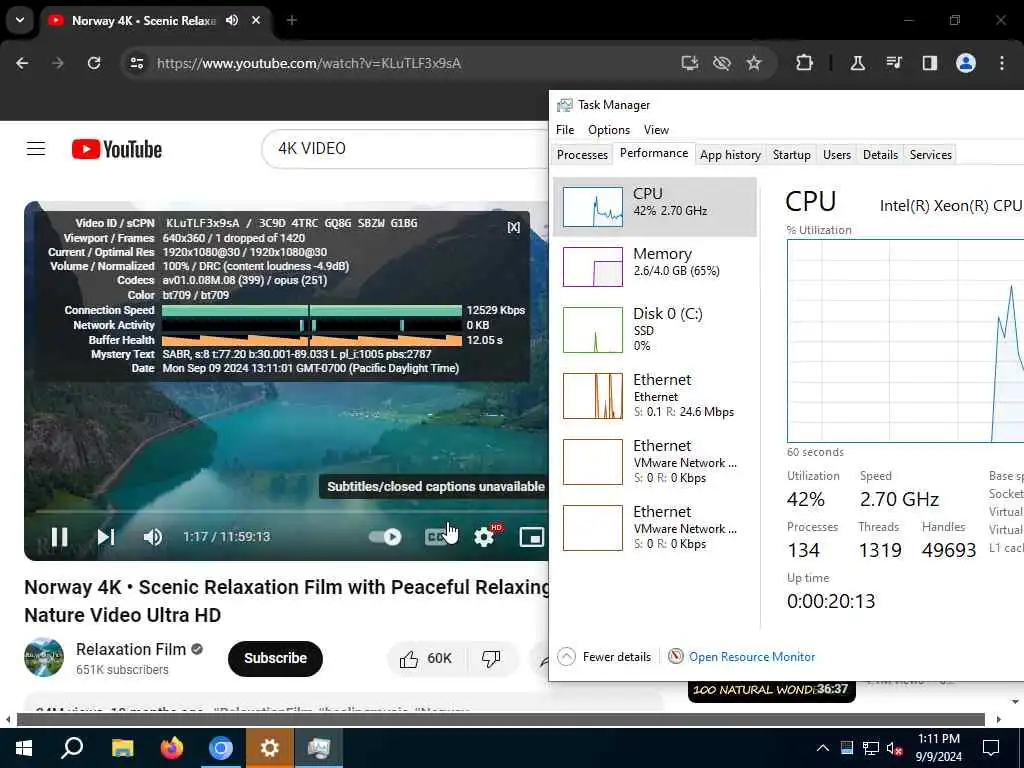This screenshot has height=768, width=1024.
Task: Open Task Manager Options menu
Action: click(609, 130)
